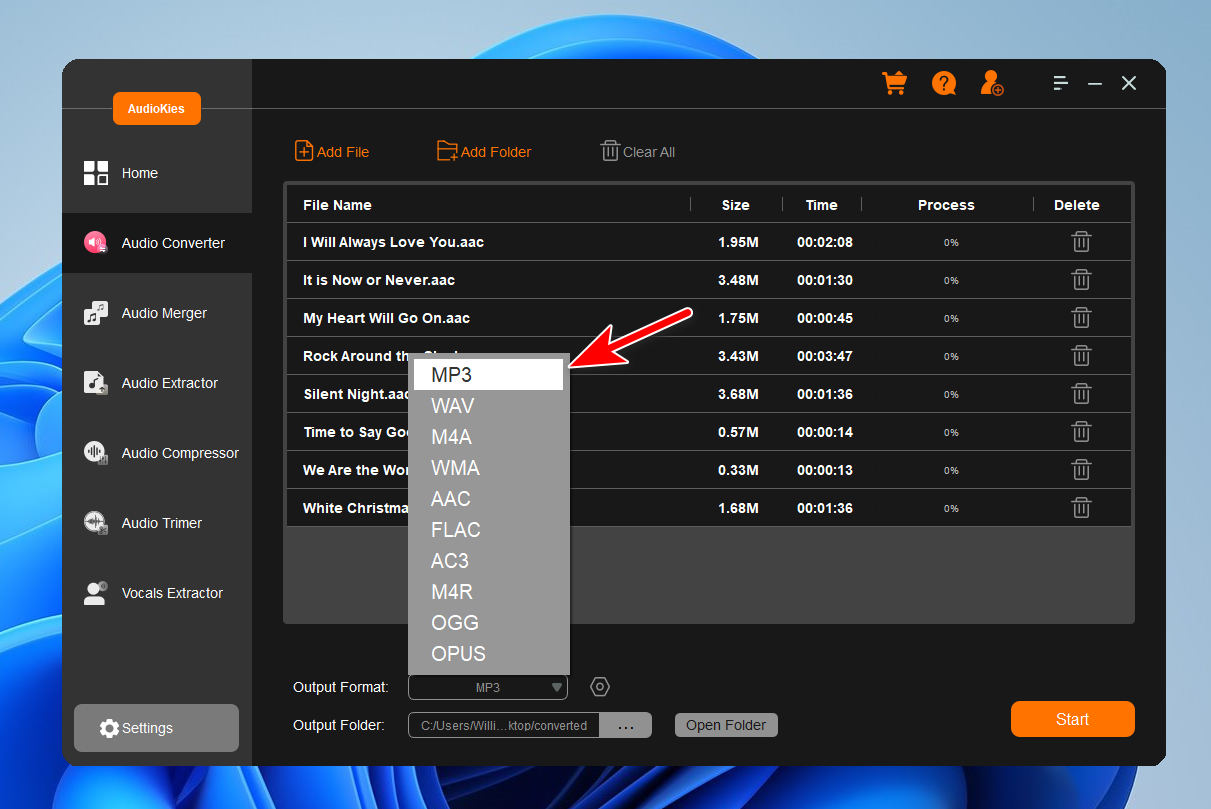Choose OPUS output format
The width and height of the screenshot is (1211, 809).
[x=488, y=654]
